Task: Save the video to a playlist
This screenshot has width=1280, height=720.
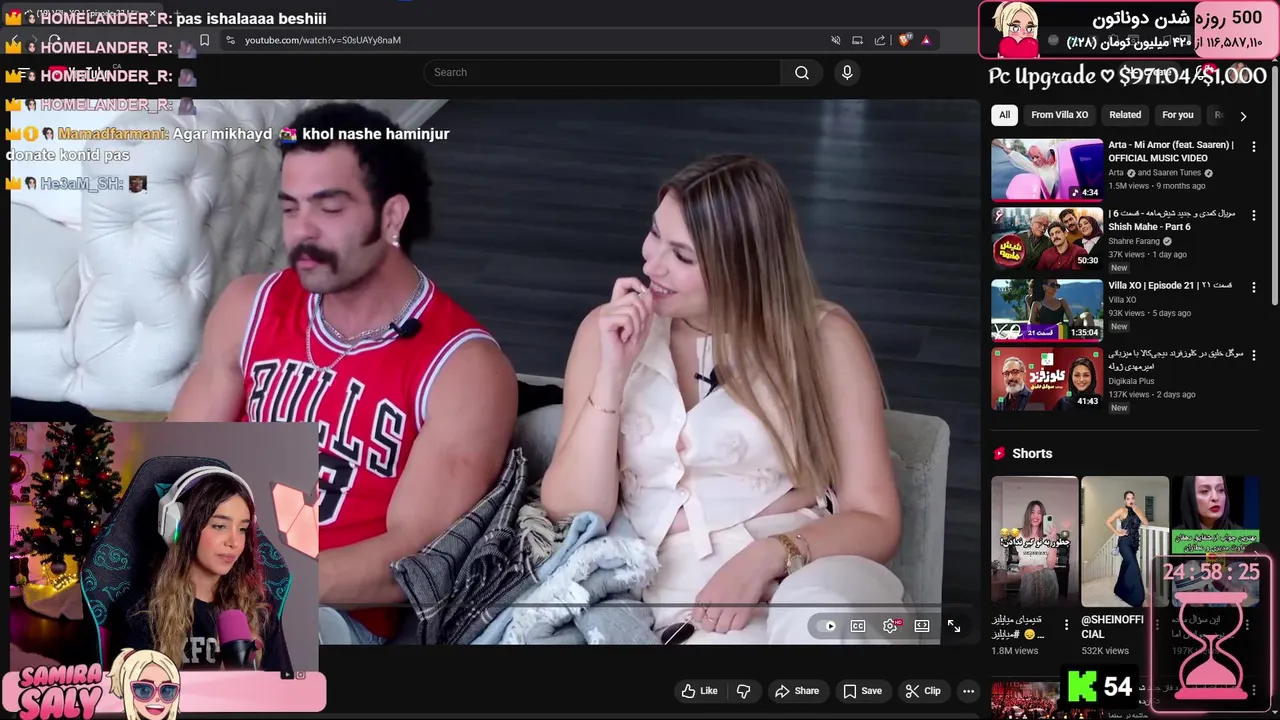Action: click(862, 691)
